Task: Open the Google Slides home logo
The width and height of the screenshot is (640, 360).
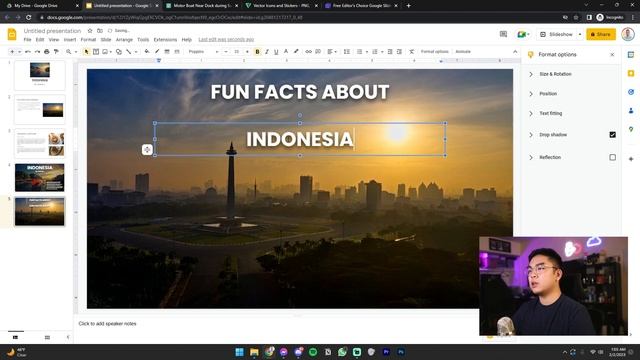Action: pyautogui.click(x=12, y=34)
